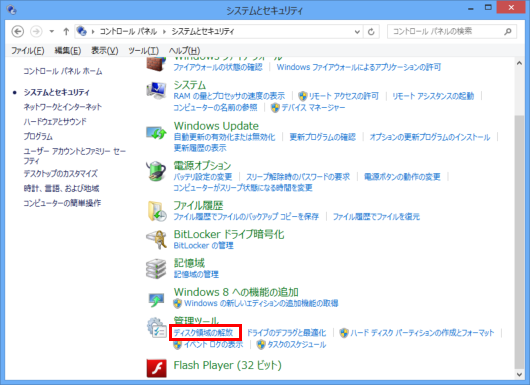
Task: Open the File History folder icon
Action: click(x=157, y=211)
